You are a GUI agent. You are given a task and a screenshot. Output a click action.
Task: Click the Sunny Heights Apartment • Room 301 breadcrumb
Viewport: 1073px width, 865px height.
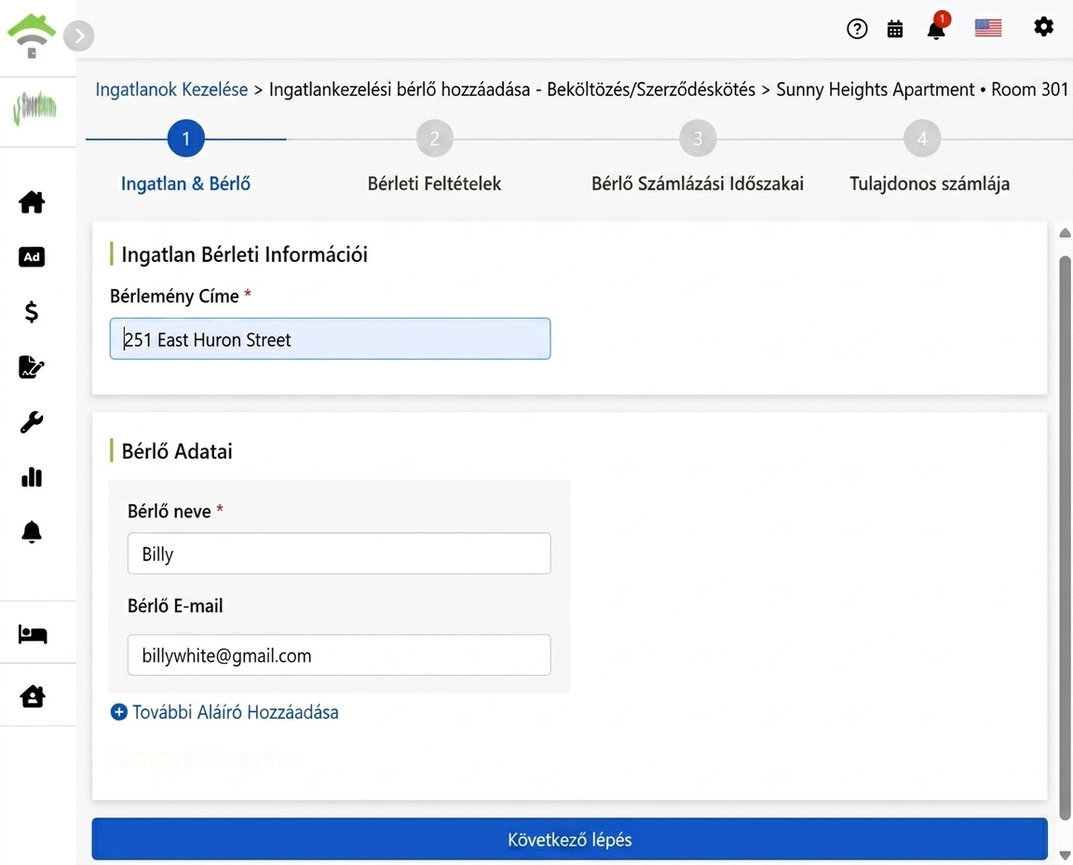click(x=922, y=90)
